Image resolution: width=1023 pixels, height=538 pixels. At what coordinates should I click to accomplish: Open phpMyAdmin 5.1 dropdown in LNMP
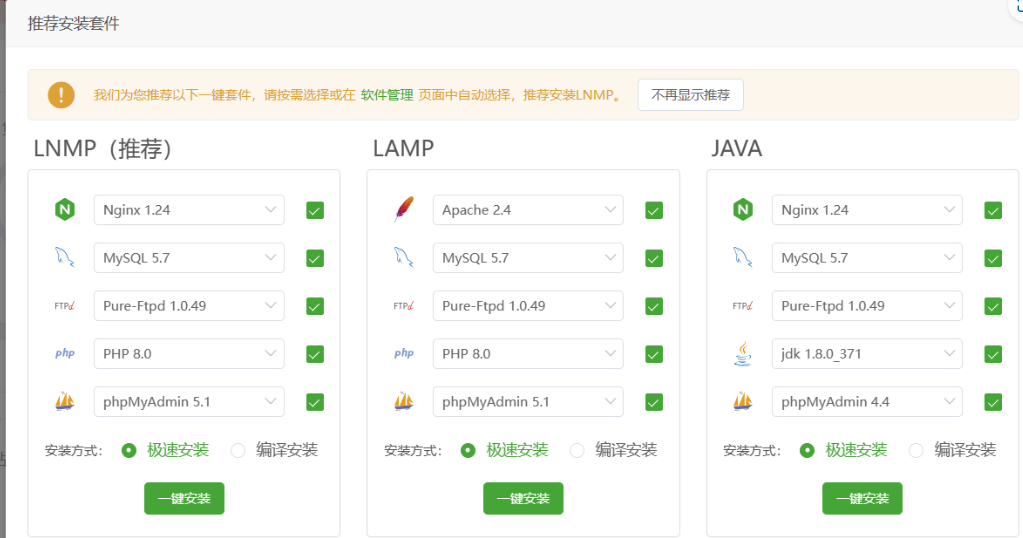[189, 401]
